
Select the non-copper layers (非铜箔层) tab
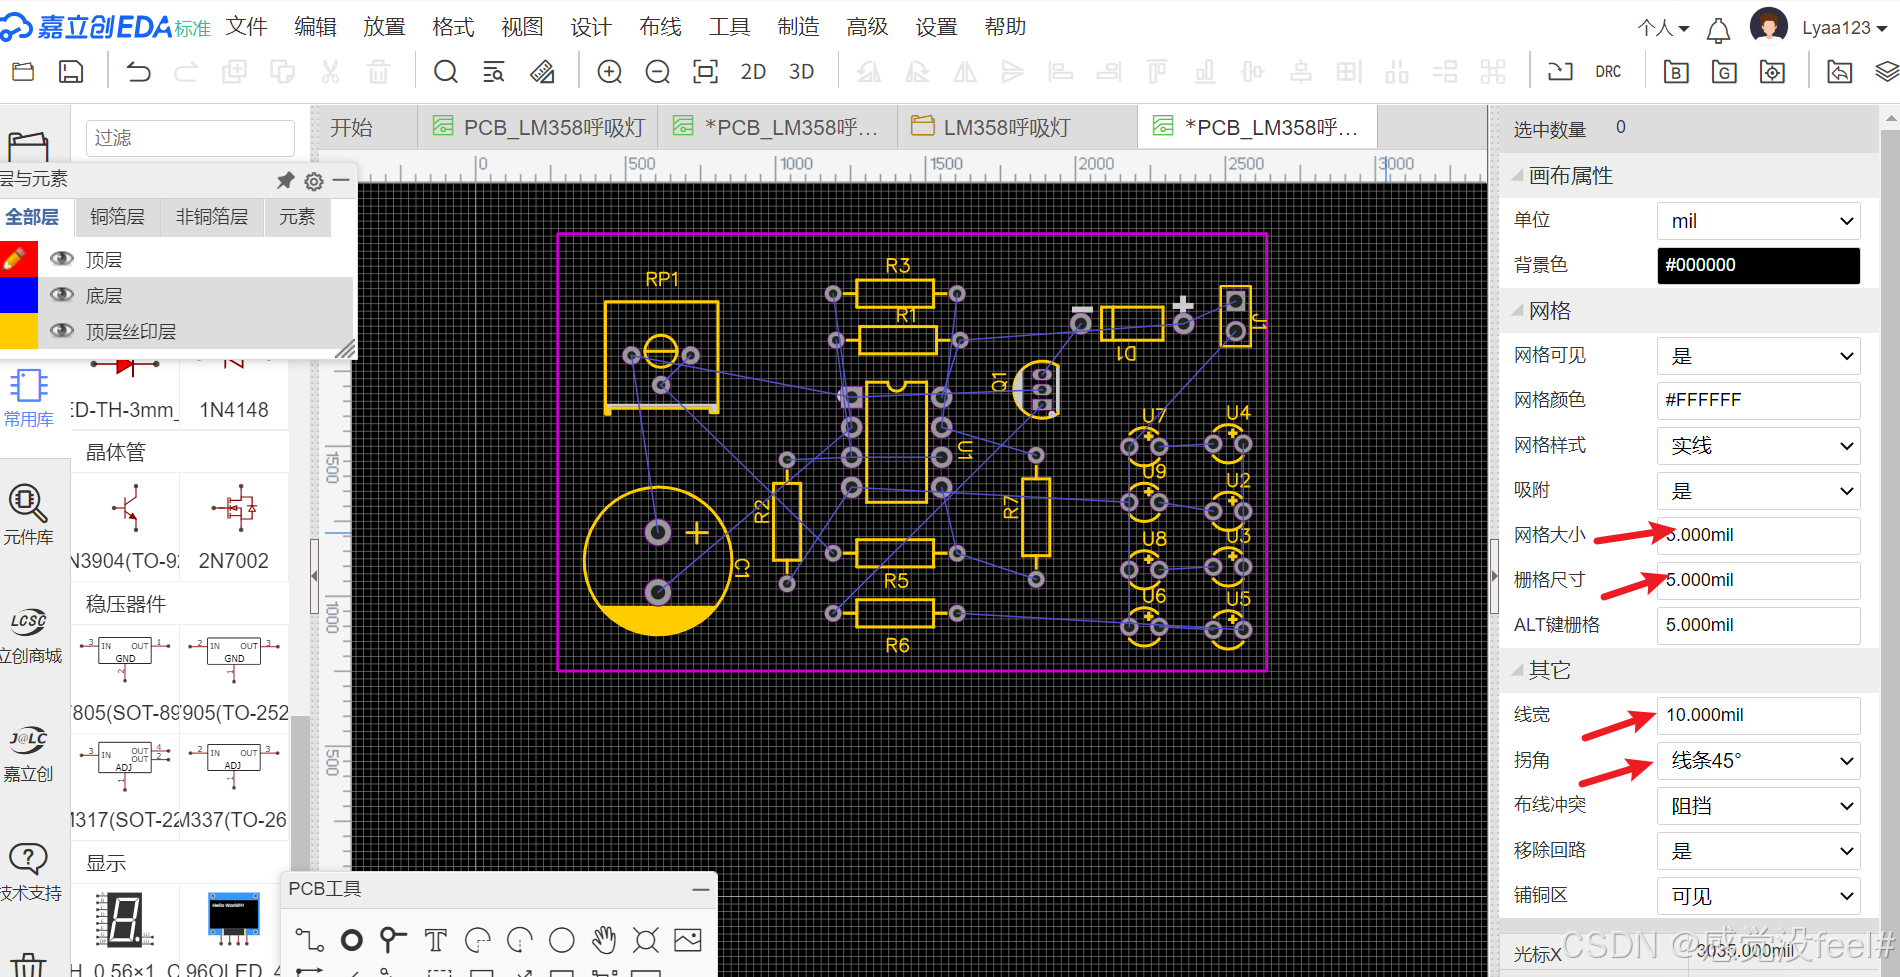212,217
